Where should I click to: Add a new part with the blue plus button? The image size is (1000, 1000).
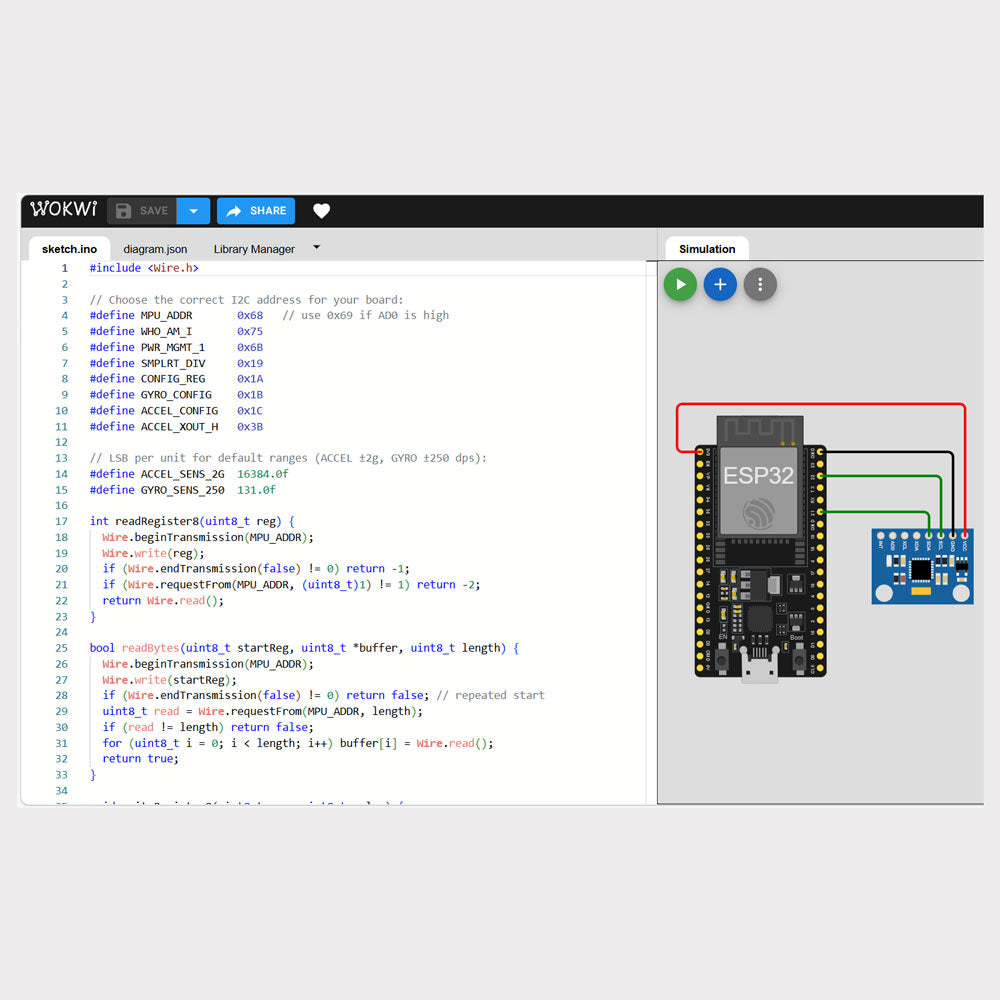[720, 284]
